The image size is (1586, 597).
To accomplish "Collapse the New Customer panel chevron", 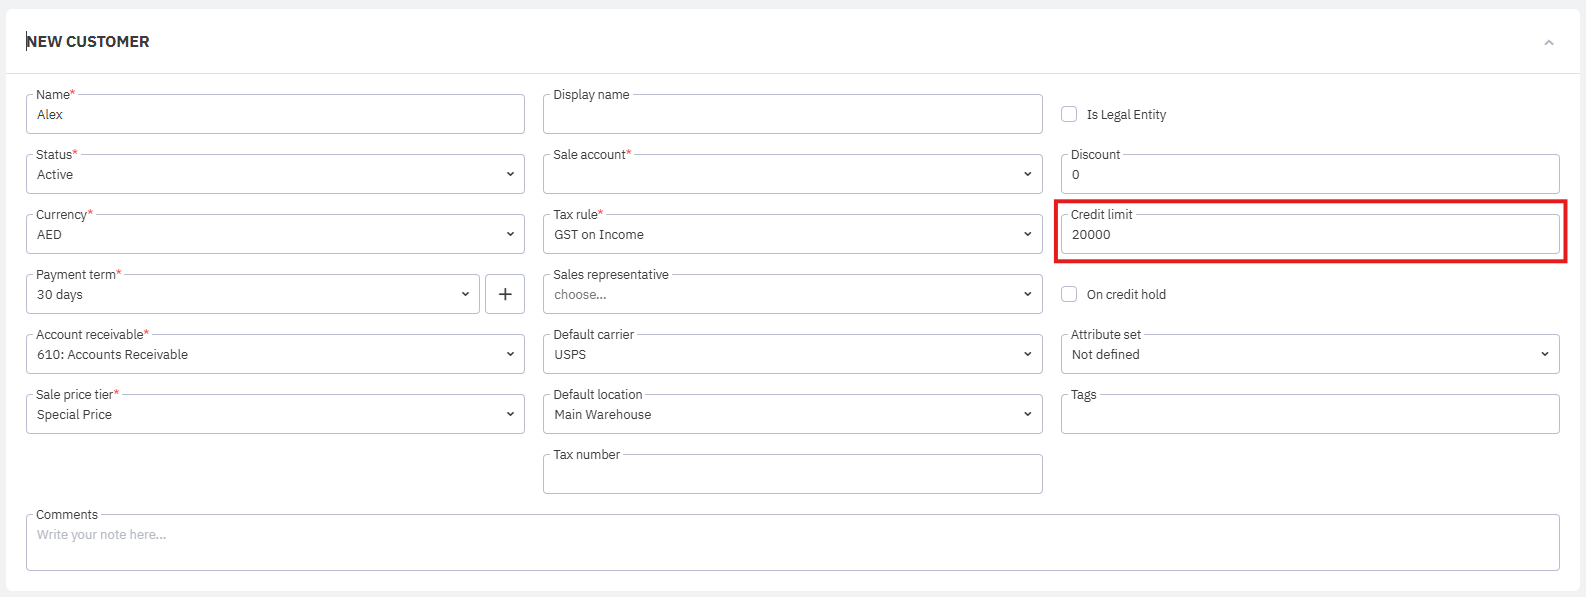I will [1548, 42].
